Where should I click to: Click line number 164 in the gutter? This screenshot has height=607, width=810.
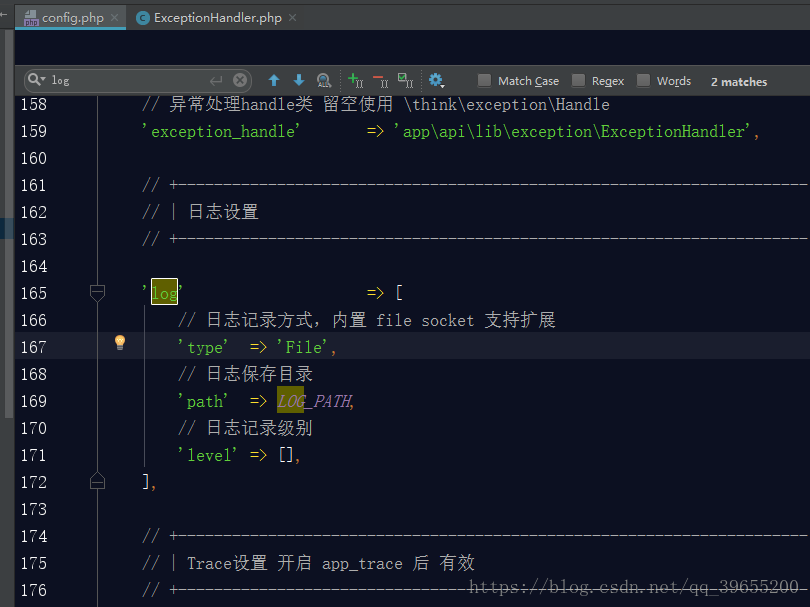34,266
